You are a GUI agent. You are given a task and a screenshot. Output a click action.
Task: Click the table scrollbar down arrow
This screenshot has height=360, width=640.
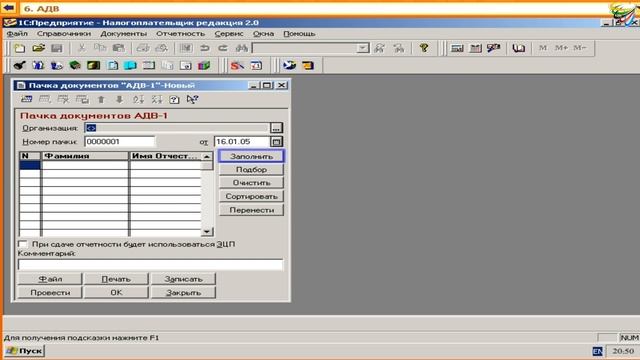[207, 231]
